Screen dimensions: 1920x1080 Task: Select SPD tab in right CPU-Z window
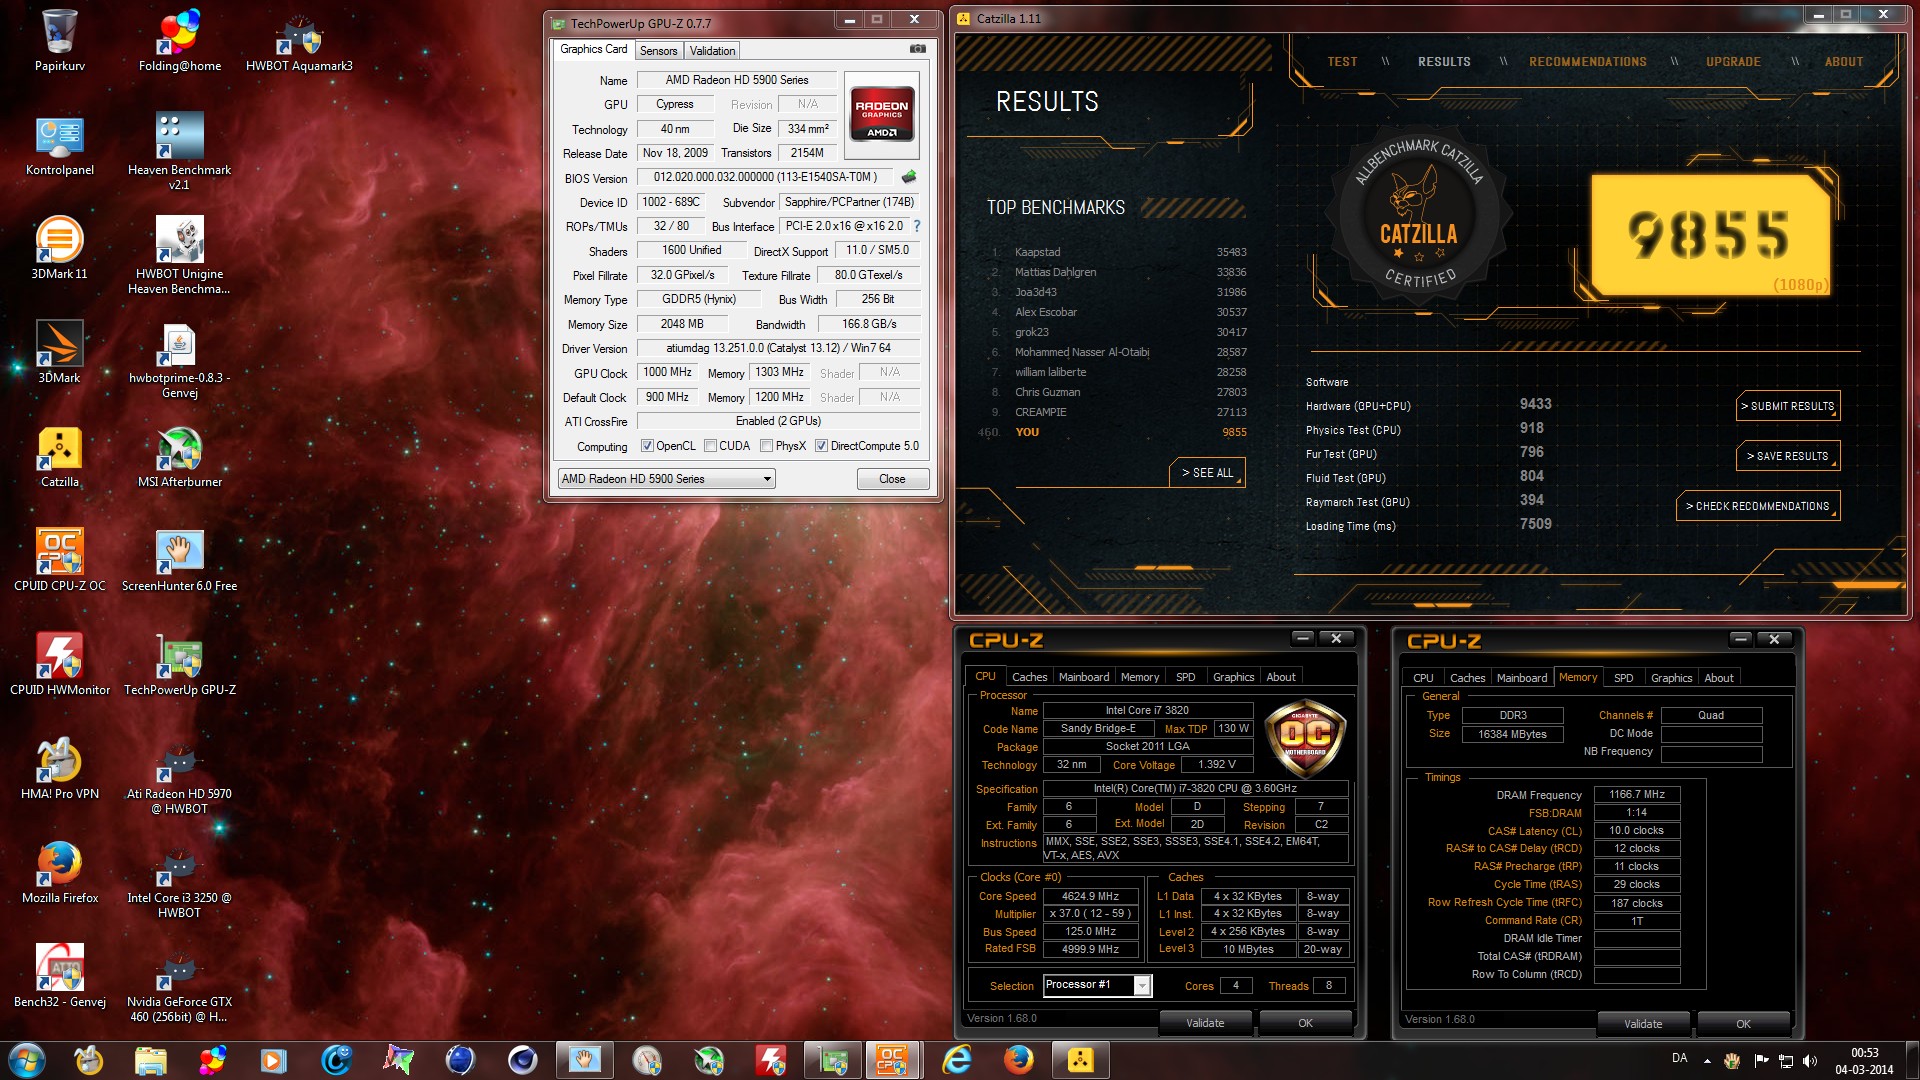[x=1623, y=678]
